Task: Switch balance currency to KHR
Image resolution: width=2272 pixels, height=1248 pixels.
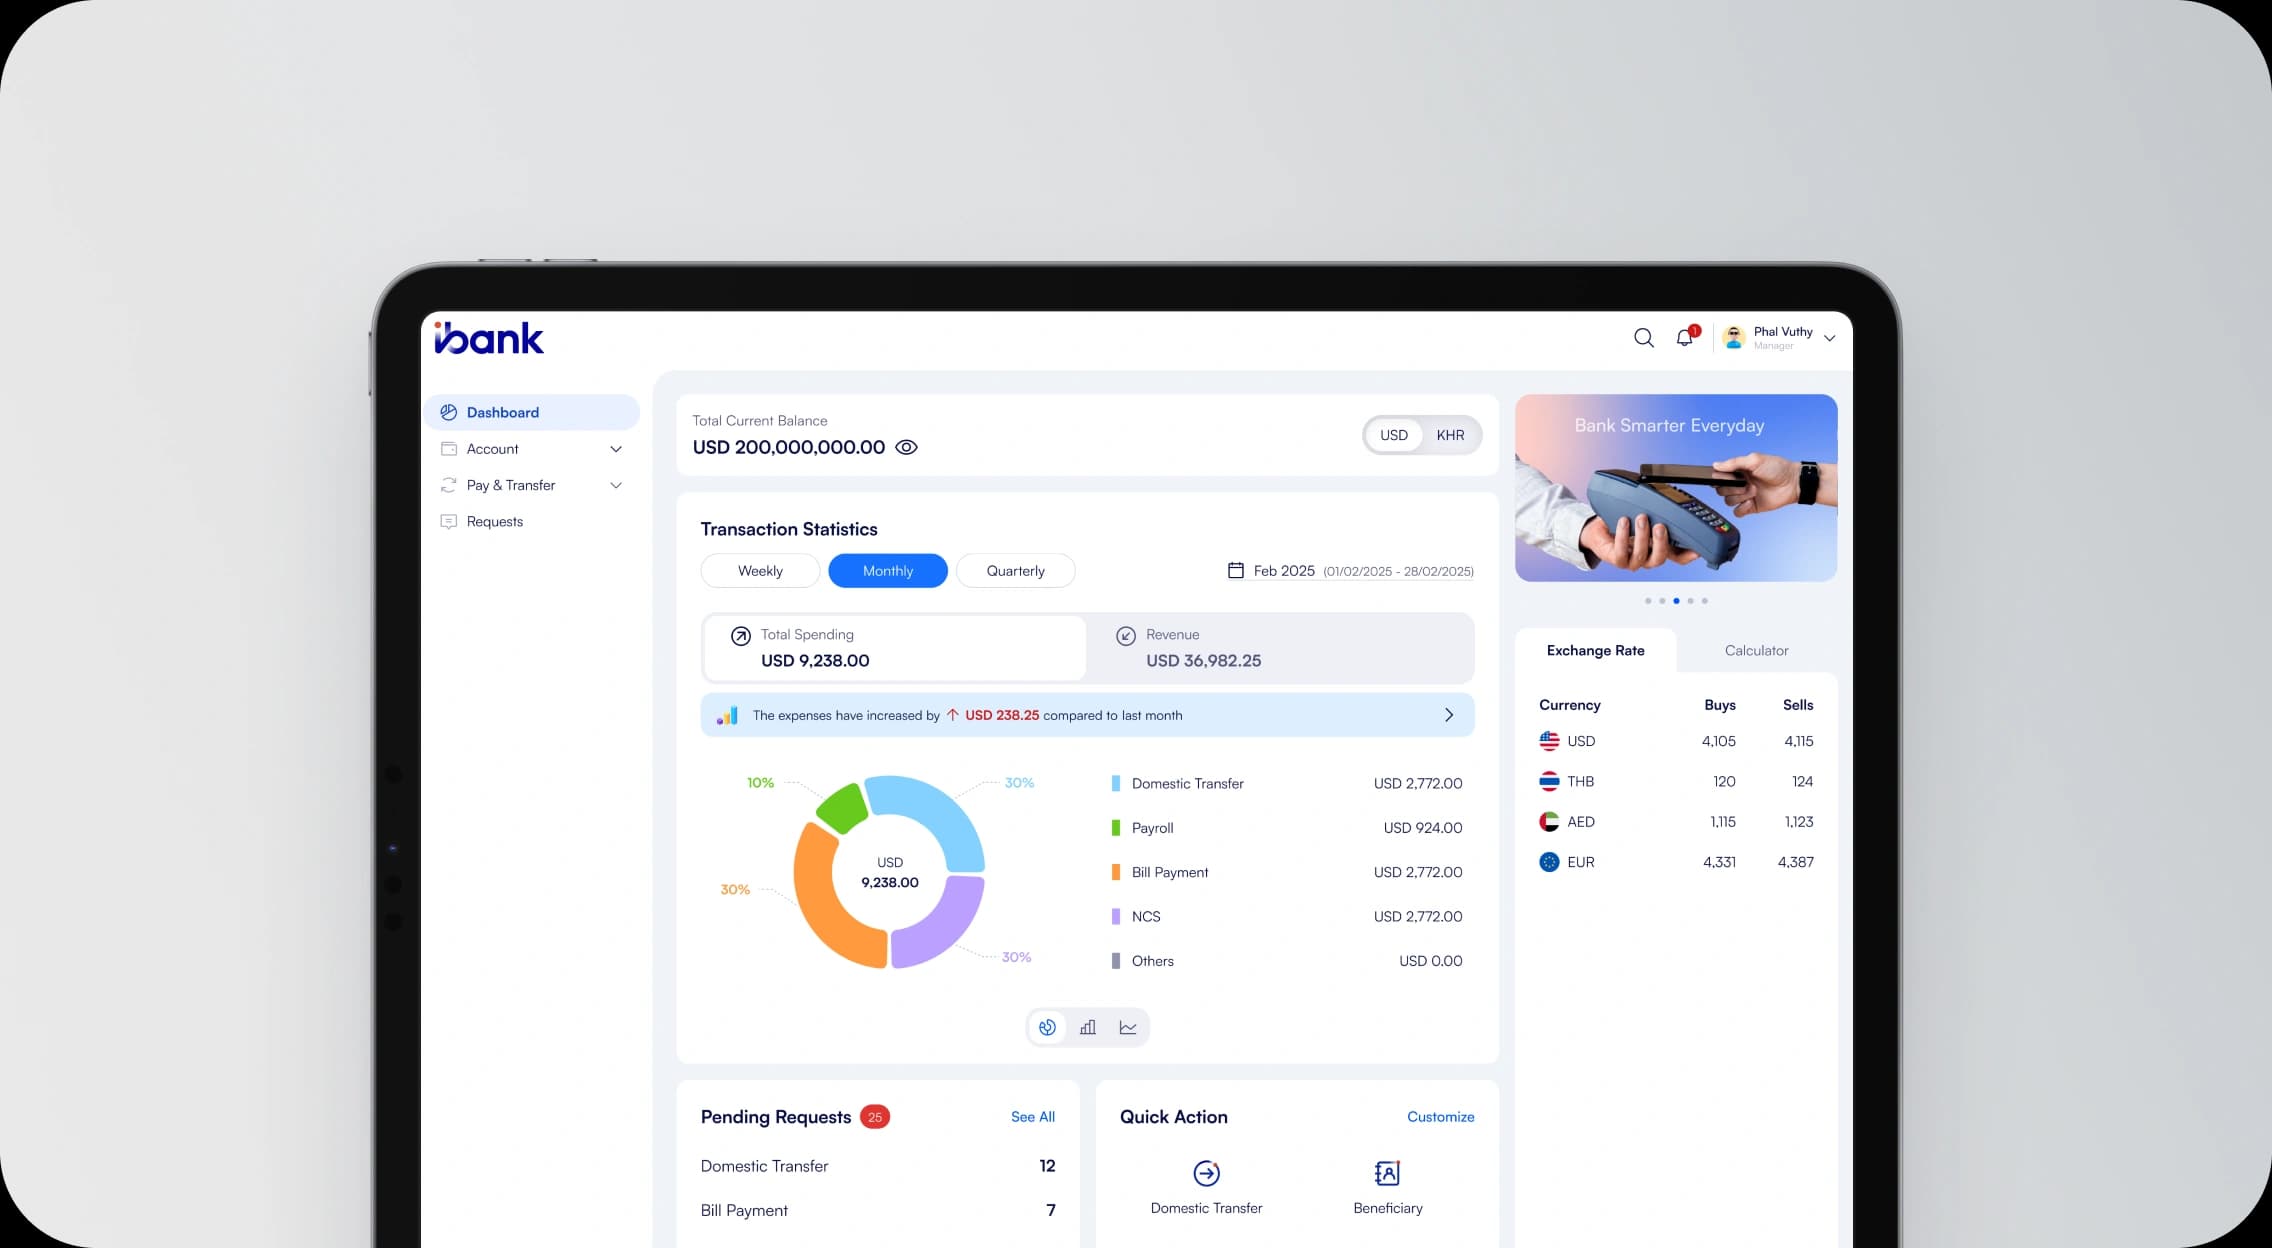Action: pos(1450,435)
